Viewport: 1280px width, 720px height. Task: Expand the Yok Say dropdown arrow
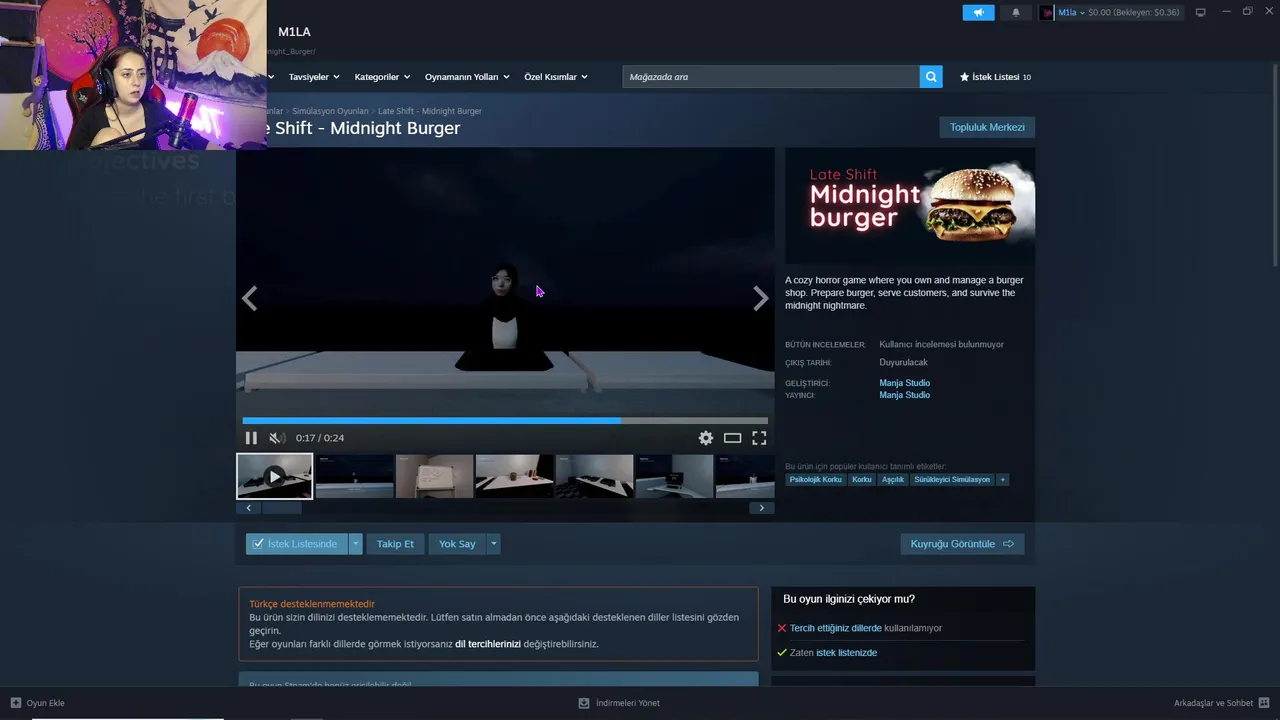tap(493, 544)
